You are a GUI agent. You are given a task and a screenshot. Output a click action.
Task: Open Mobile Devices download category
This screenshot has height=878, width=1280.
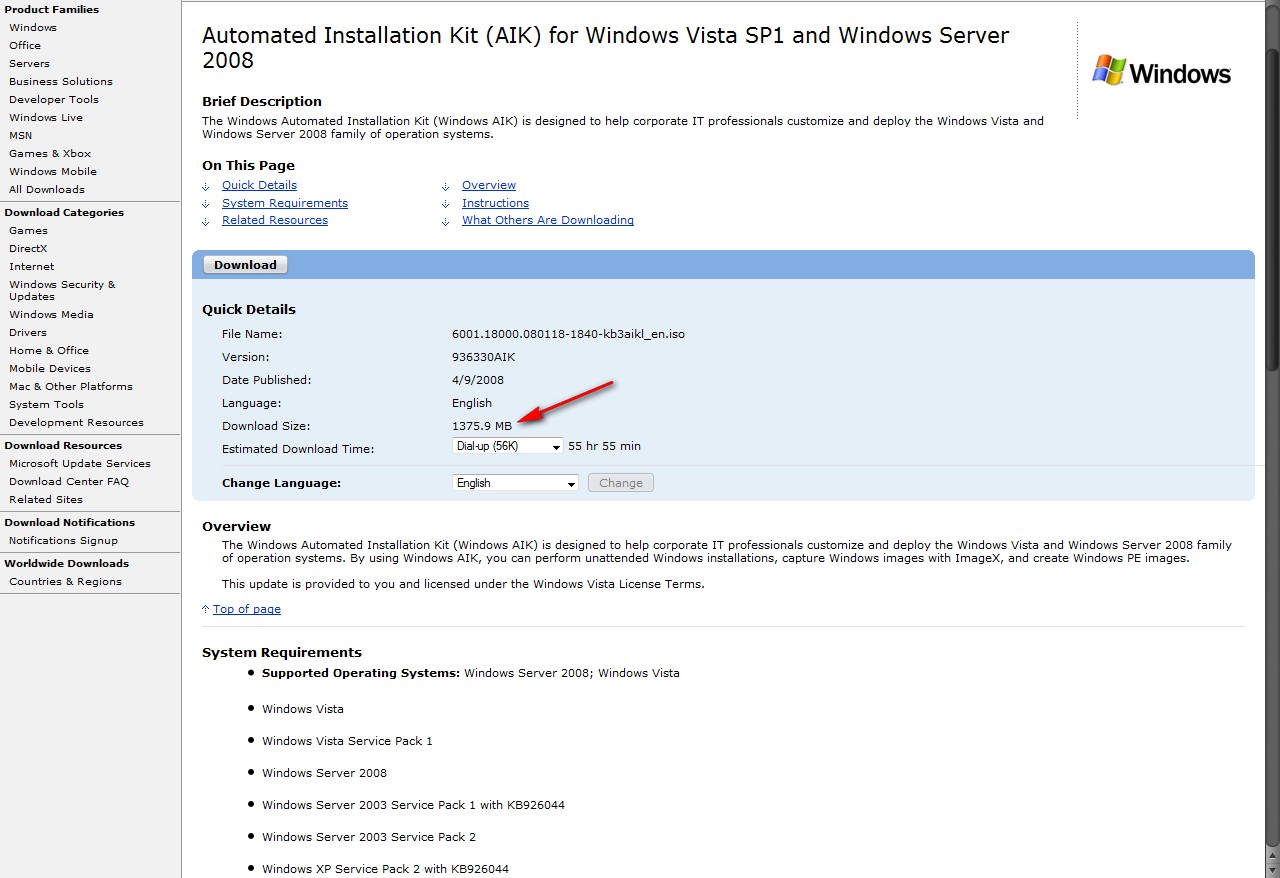(x=50, y=369)
